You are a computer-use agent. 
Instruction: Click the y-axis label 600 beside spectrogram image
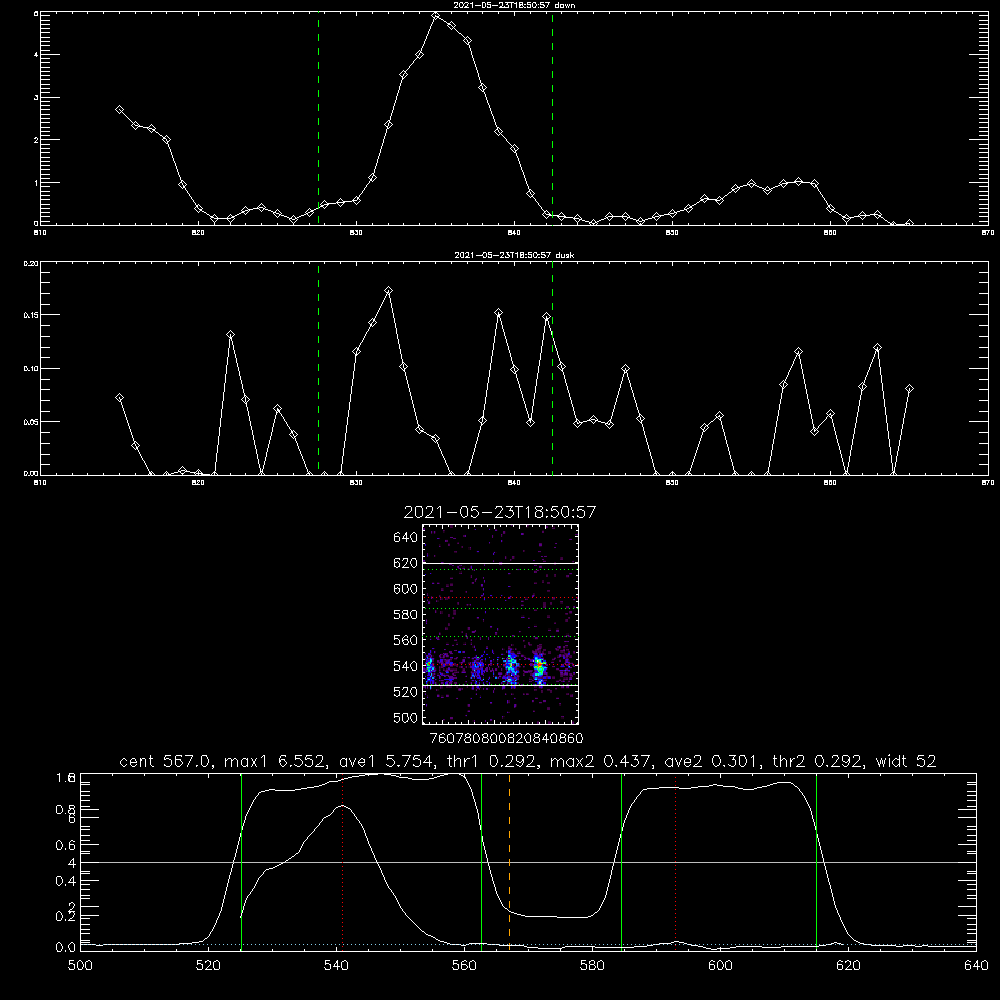[406, 589]
